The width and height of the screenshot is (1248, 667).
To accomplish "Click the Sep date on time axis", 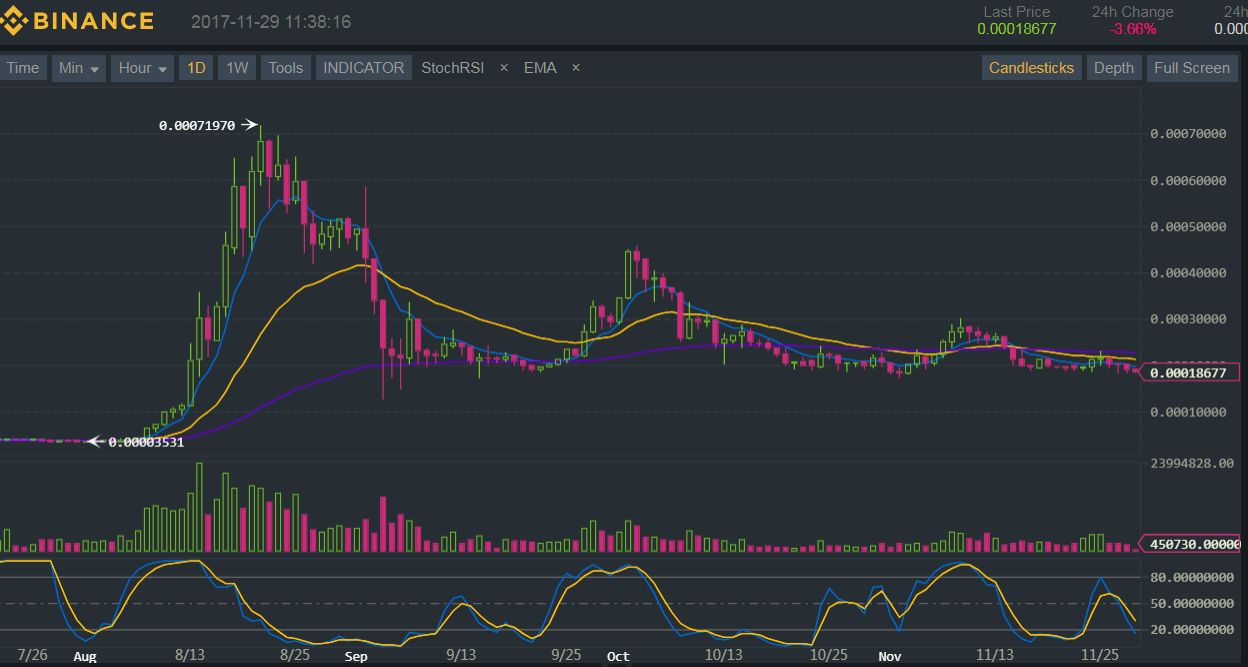I will point(356,657).
